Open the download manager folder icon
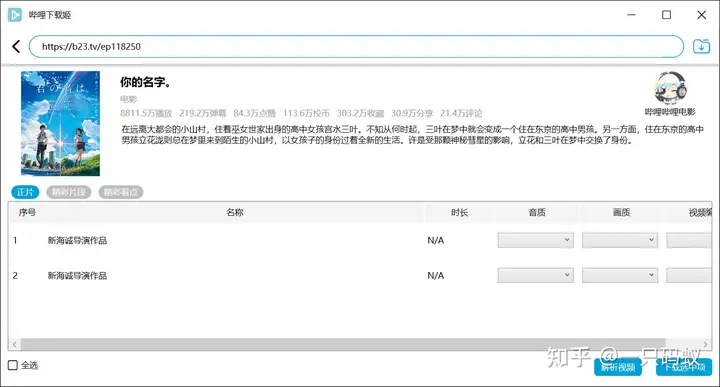The height and width of the screenshot is (387, 720). [x=701, y=46]
